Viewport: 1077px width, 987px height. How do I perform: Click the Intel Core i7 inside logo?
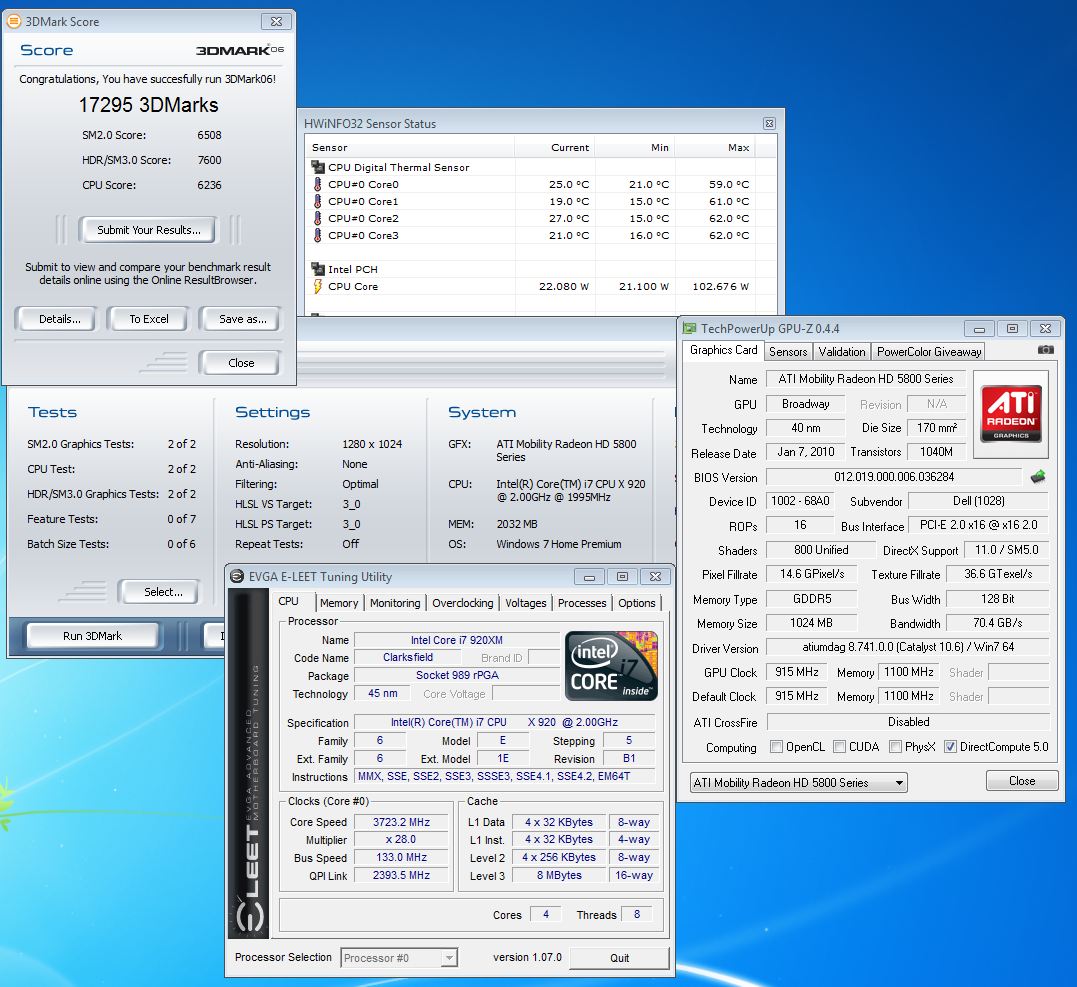point(611,666)
